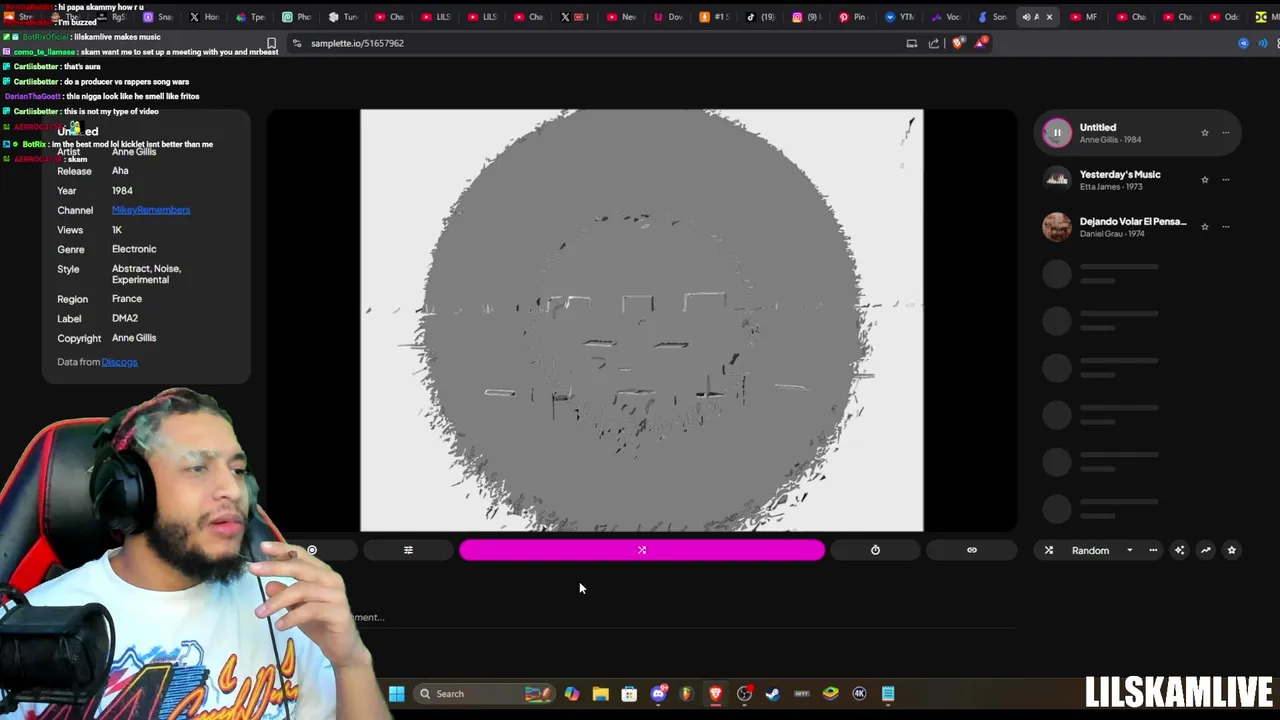Click the Copyright value Anne Gillis
This screenshot has width=1280, height=720.
(x=134, y=338)
